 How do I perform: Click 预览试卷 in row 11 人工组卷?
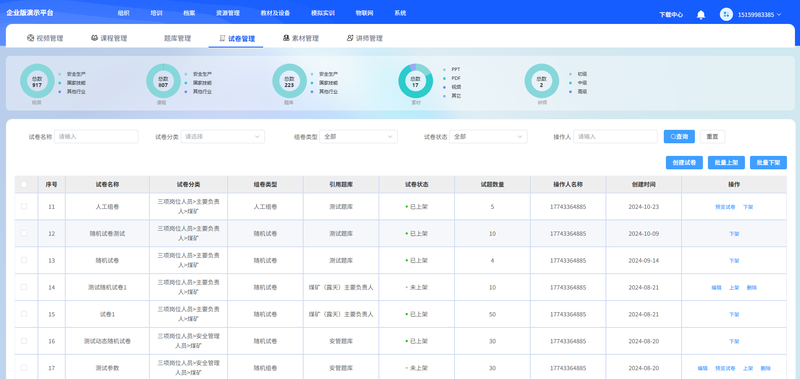(725, 207)
